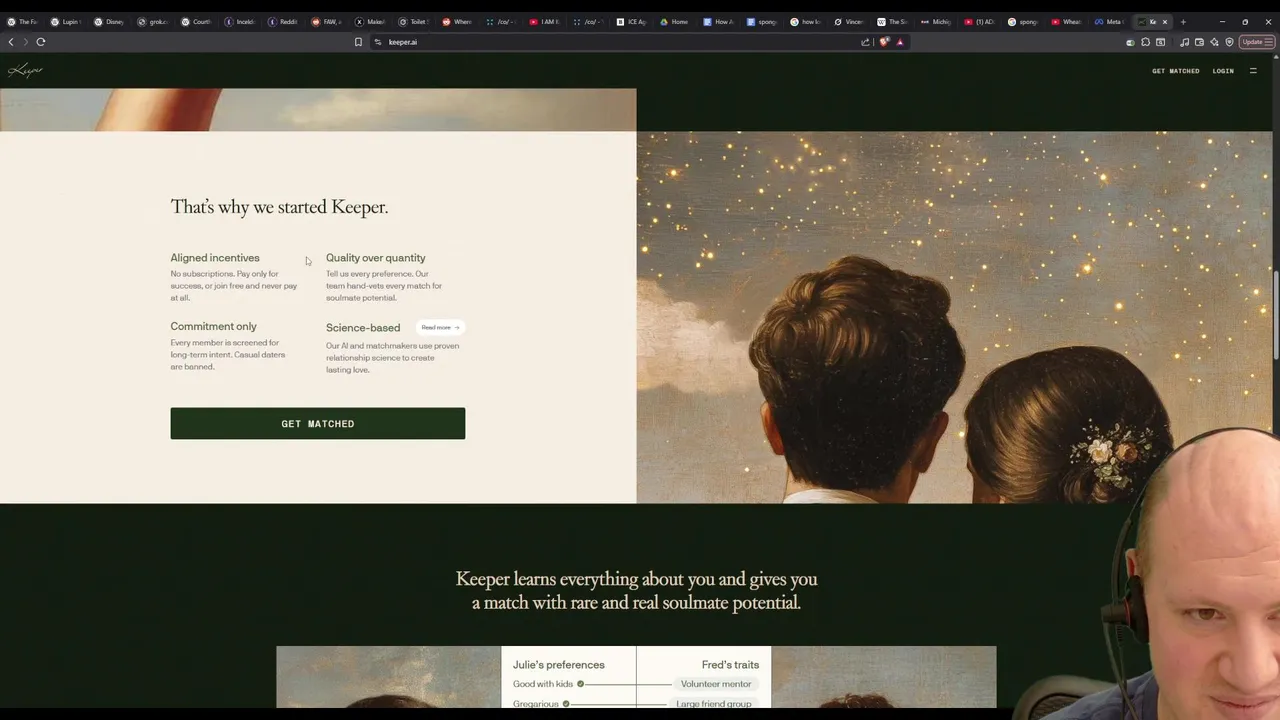Switch to the Lupin tab

tap(65, 21)
